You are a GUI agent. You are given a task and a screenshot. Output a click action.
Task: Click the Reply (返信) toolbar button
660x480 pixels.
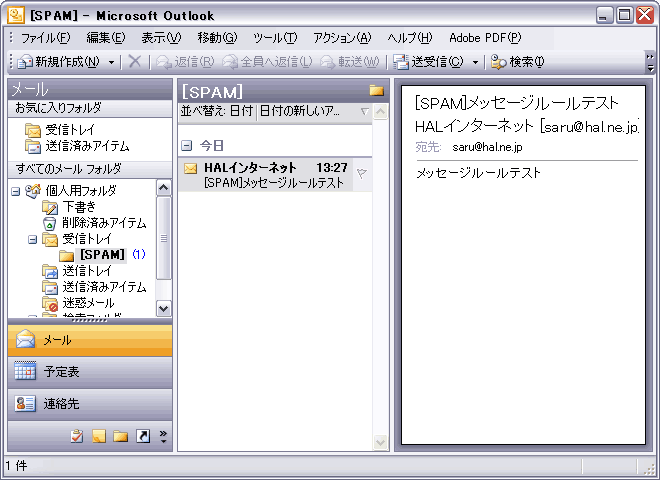tap(185, 62)
